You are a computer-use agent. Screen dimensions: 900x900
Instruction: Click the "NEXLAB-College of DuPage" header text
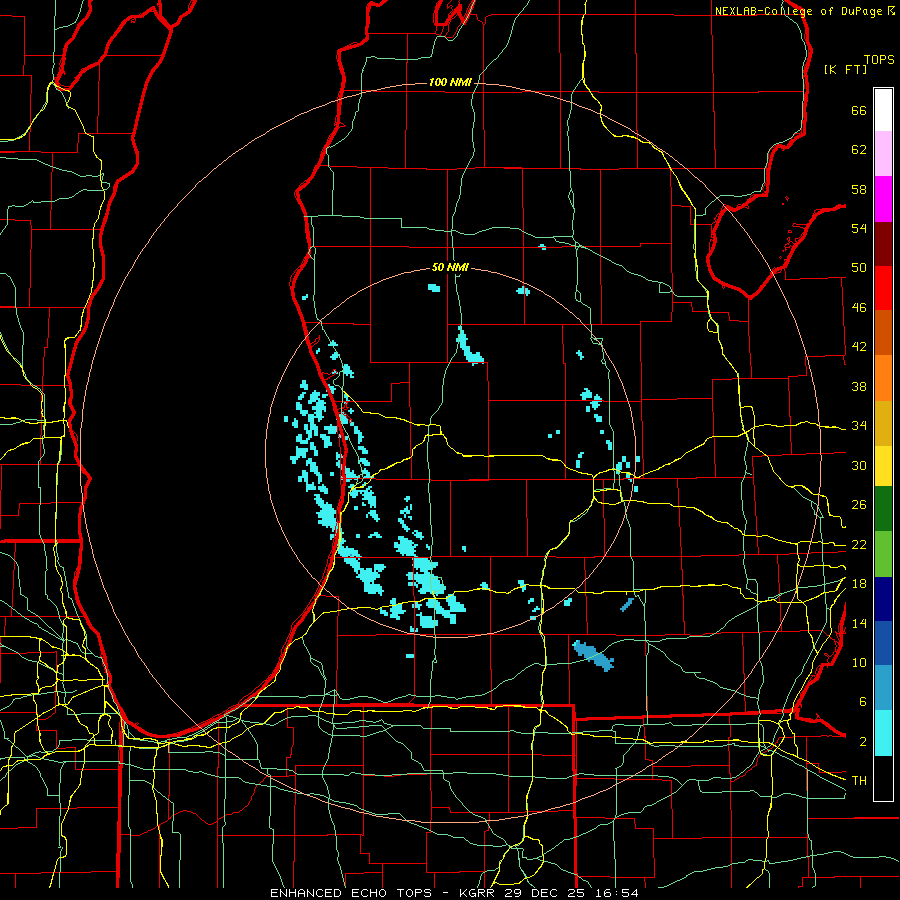(799, 11)
